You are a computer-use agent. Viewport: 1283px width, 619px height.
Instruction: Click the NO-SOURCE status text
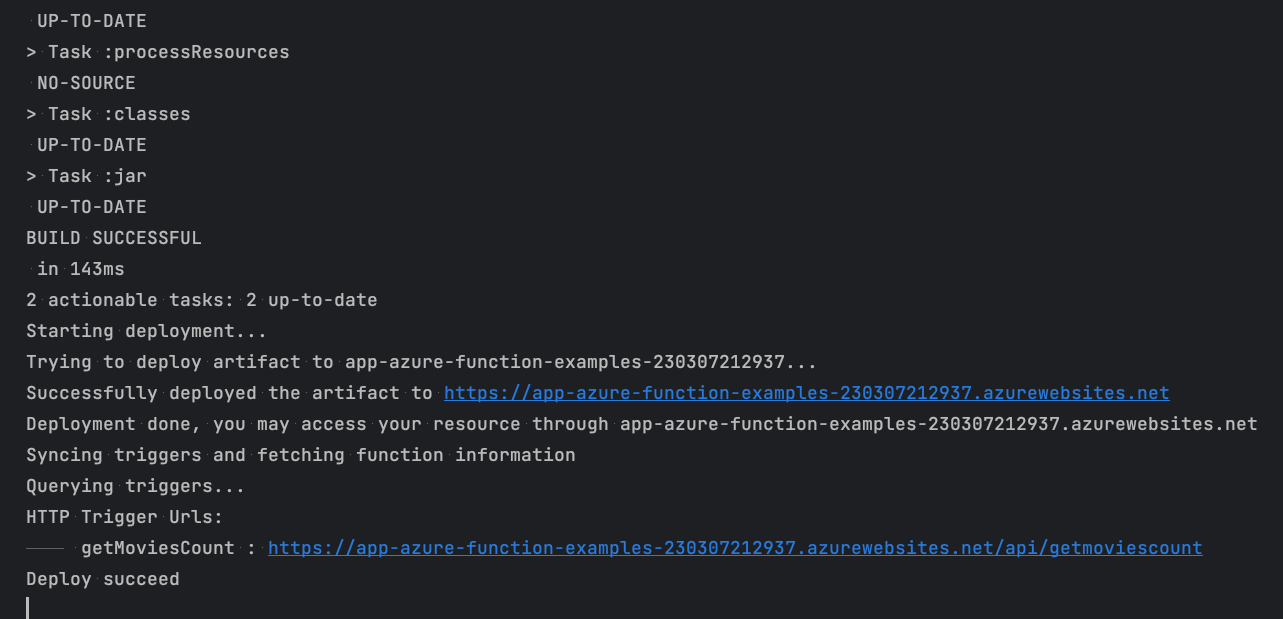point(86,83)
